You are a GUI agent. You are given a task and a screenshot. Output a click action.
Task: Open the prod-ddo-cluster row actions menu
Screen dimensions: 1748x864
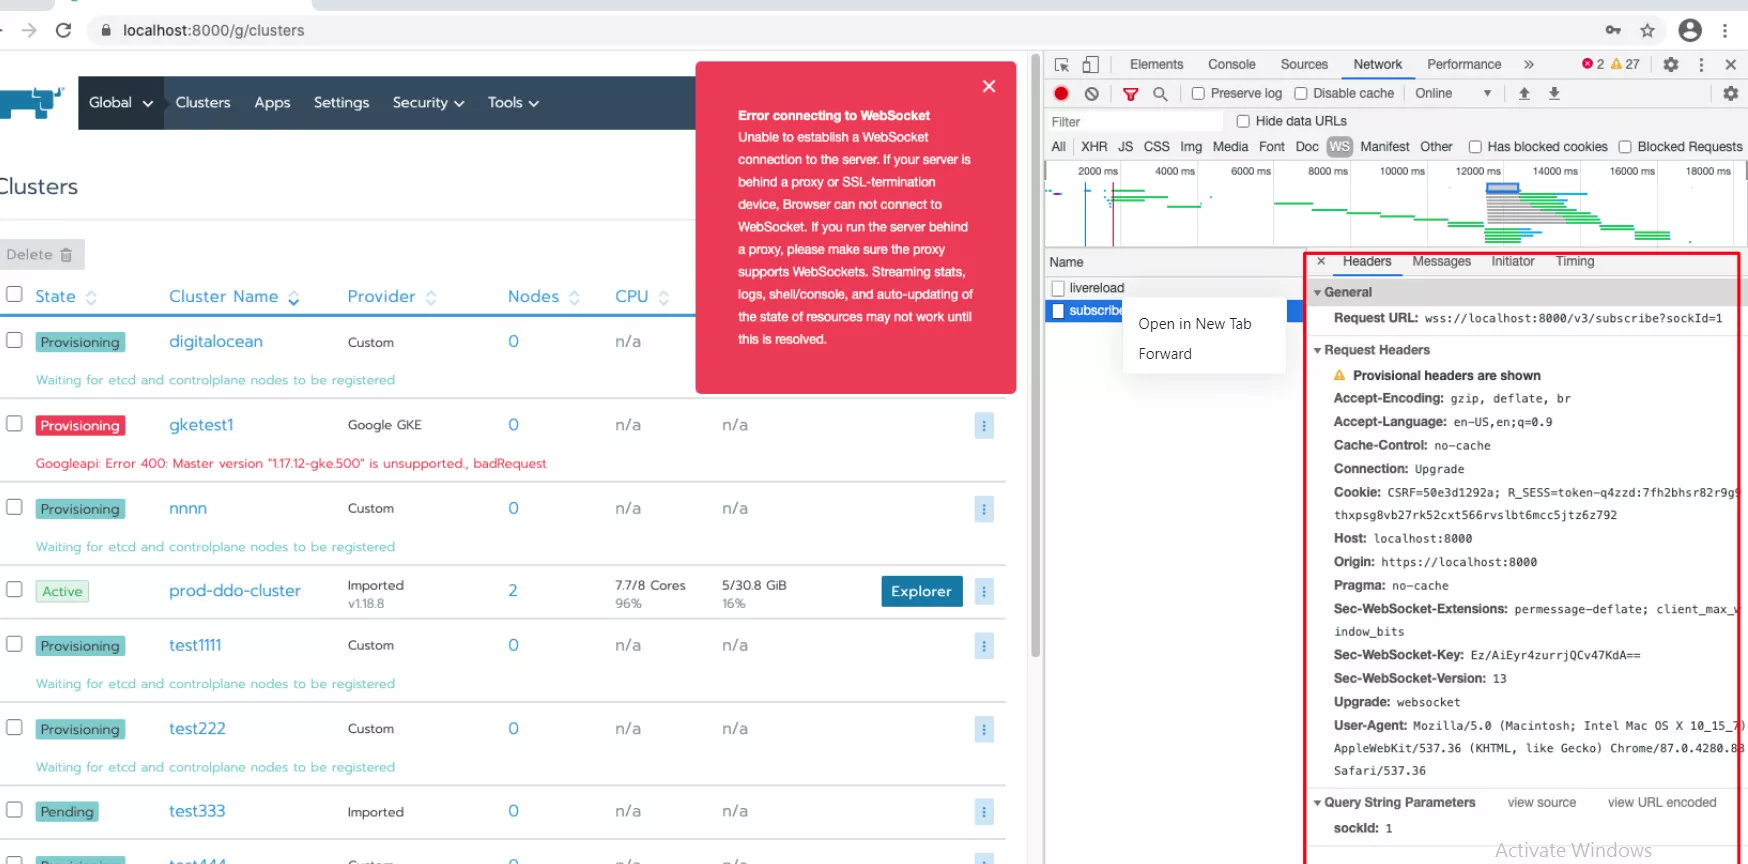984,592
